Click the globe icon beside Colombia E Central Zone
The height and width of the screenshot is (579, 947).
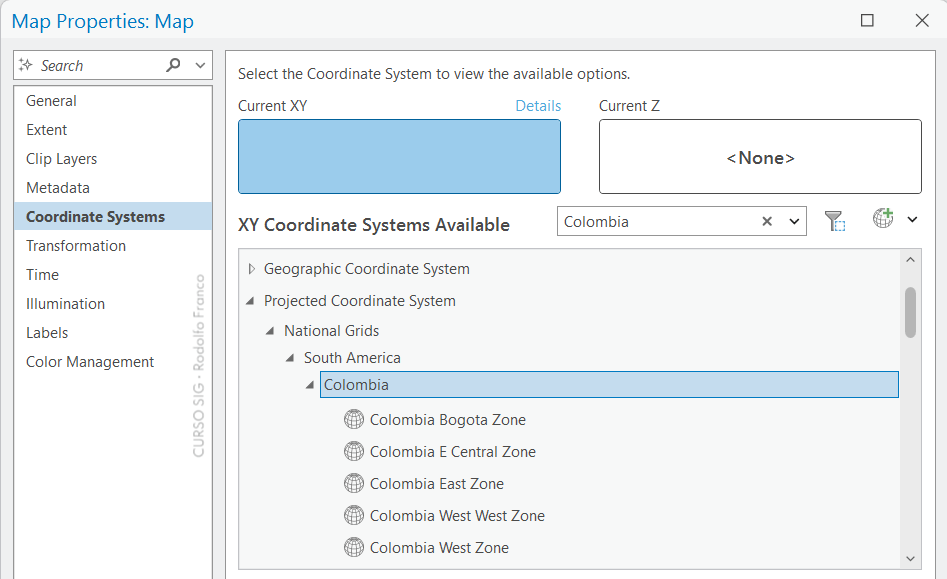pos(353,452)
